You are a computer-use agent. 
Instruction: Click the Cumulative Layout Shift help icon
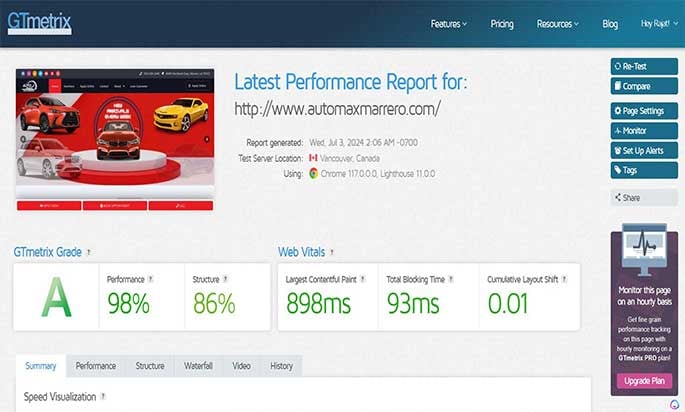click(564, 279)
